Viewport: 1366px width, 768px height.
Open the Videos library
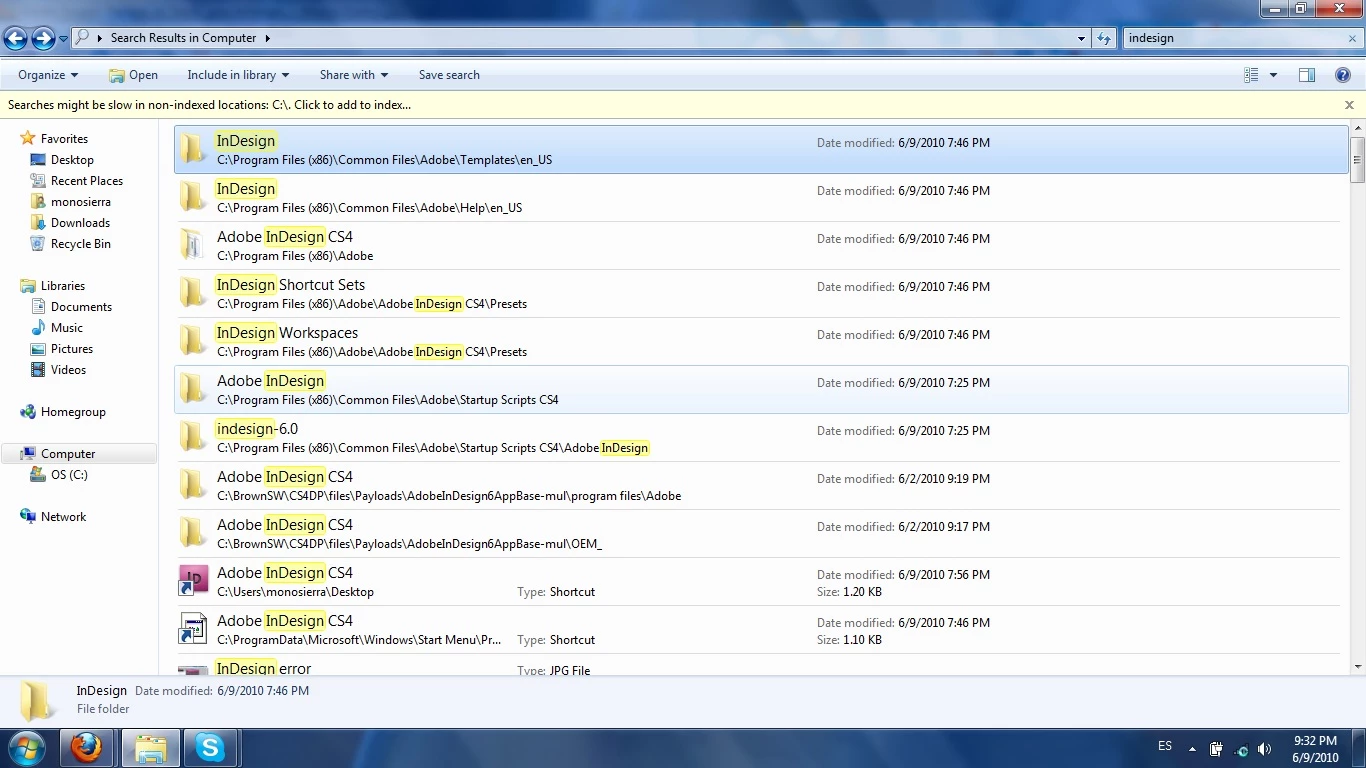pyautogui.click(x=68, y=370)
